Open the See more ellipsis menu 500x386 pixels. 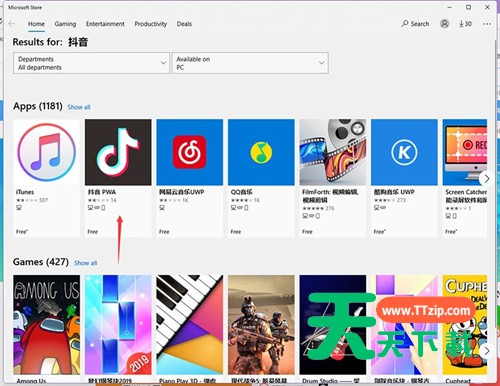(x=487, y=24)
